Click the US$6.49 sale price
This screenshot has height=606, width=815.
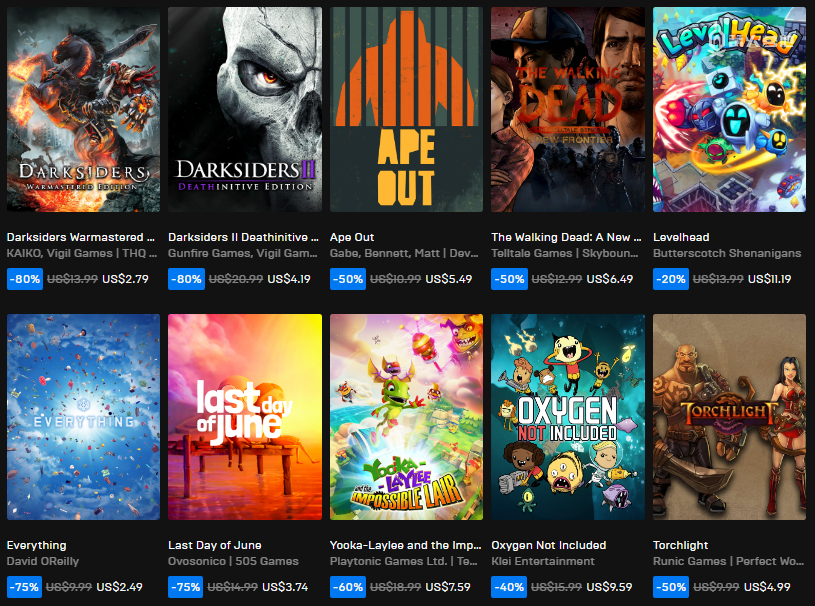pos(610,279)
